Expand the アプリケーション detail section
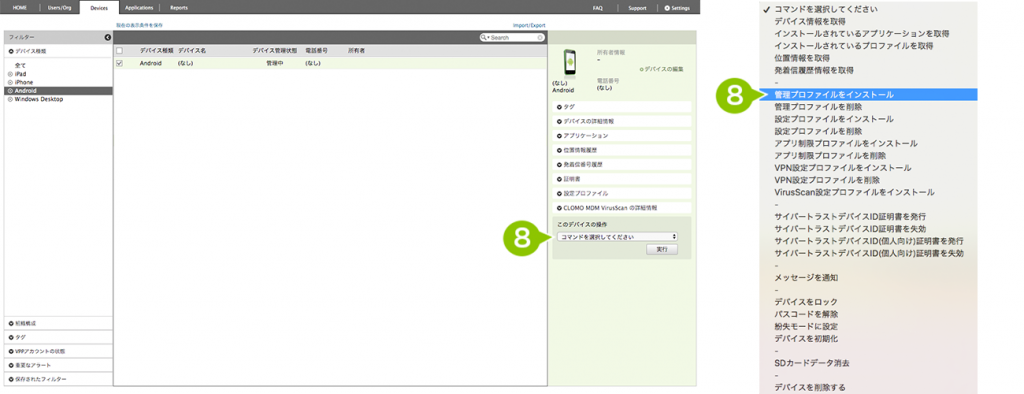 [622, 135]
